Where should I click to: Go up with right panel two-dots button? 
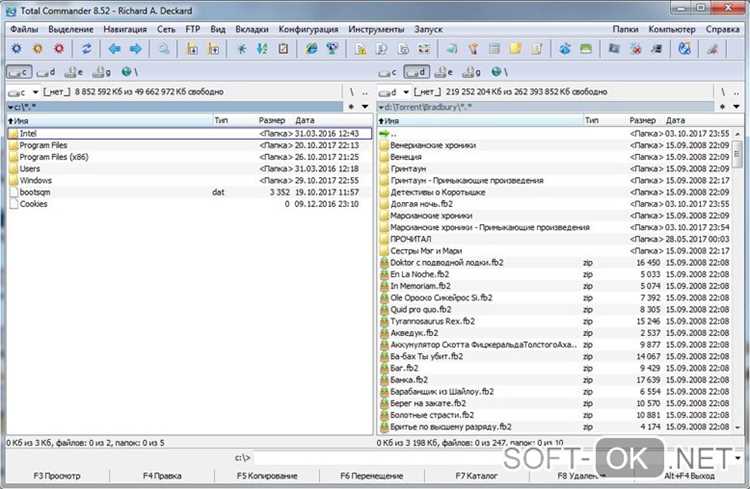coord(736,92)
